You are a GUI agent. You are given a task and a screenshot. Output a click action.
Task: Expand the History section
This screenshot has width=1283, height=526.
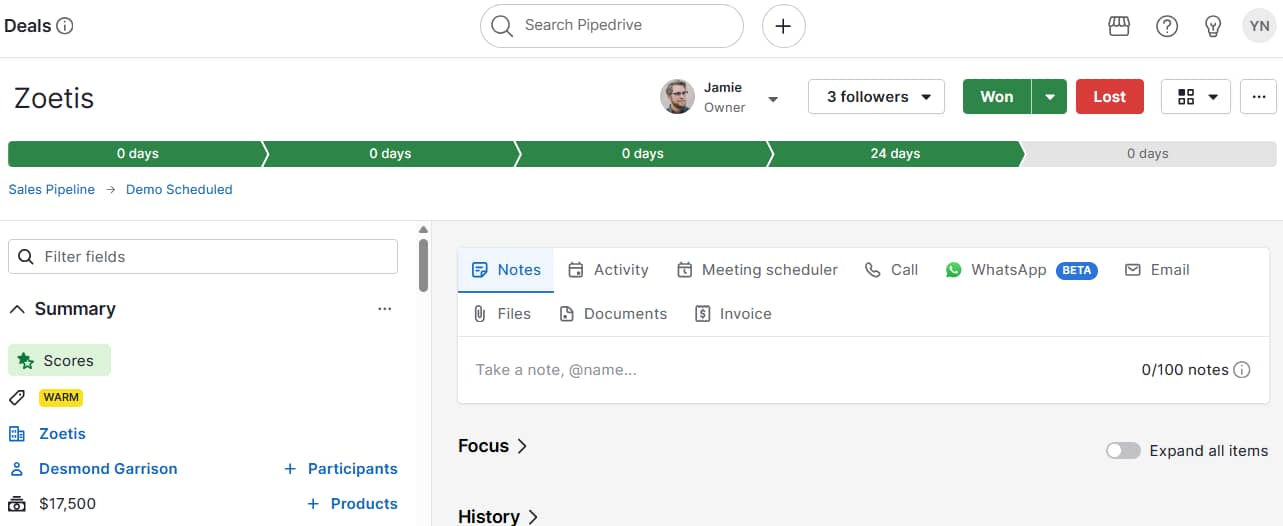[x=498, y=516]
